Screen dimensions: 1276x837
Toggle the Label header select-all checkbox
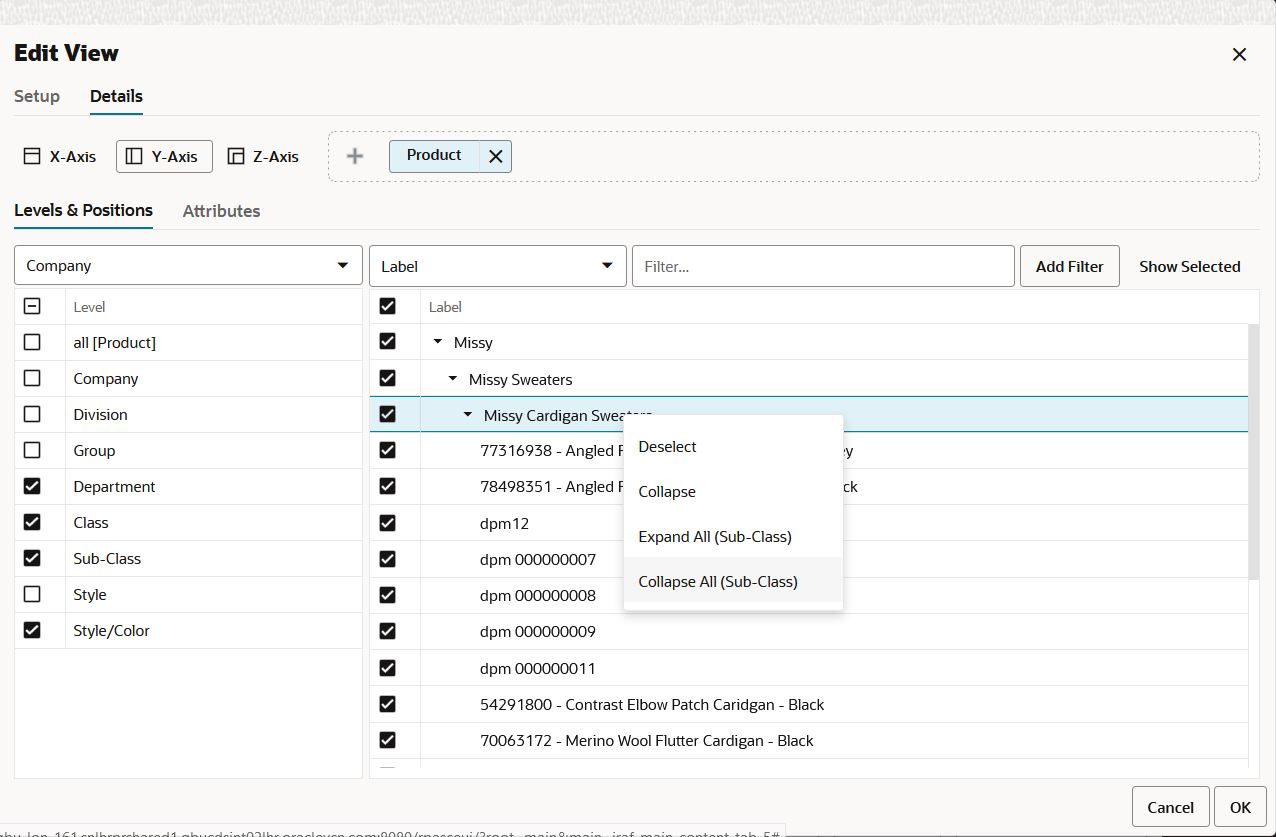click(388, 306)
